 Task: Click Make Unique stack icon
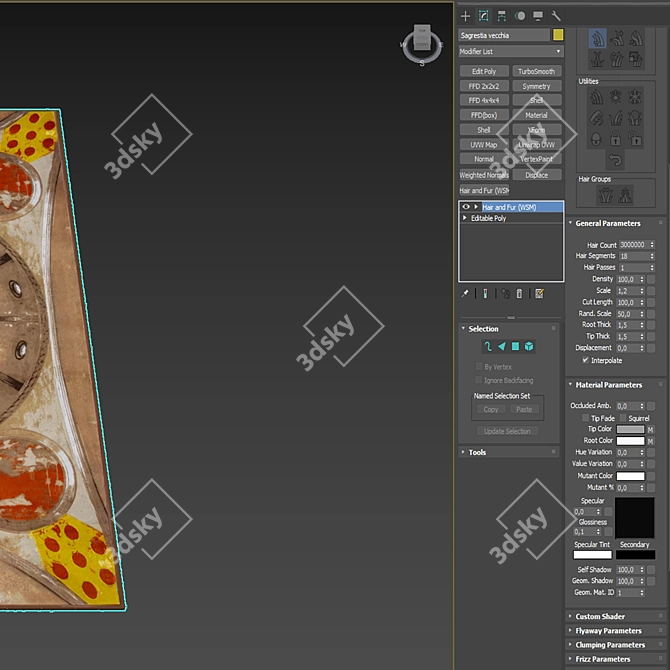coord(505,294)
